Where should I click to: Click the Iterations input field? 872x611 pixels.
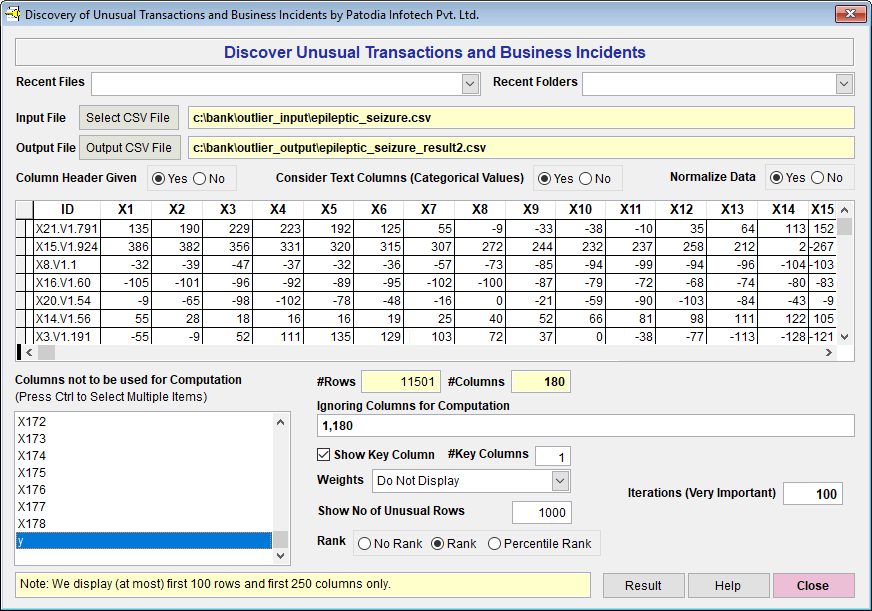tap(812, 494)
